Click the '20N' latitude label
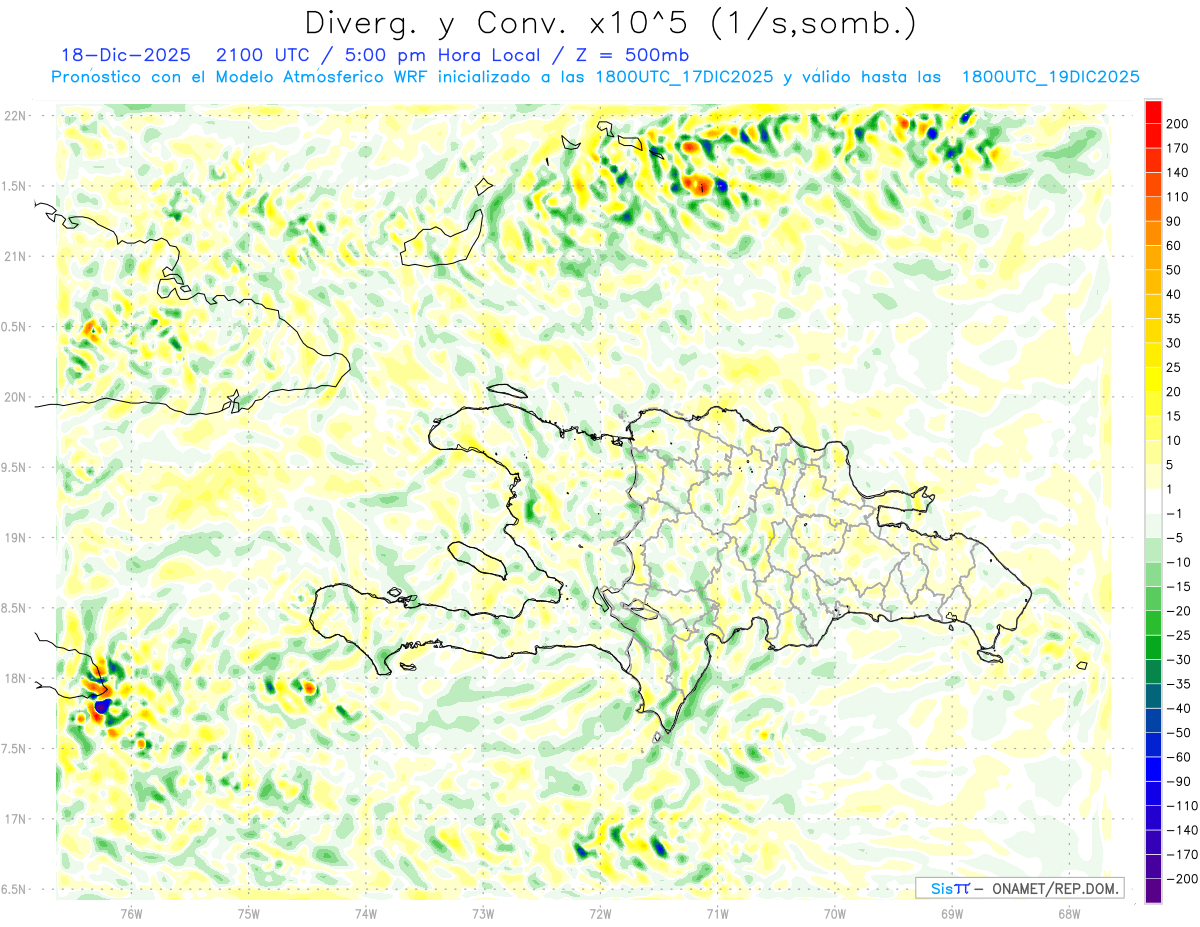 click(x=15, y=397)
